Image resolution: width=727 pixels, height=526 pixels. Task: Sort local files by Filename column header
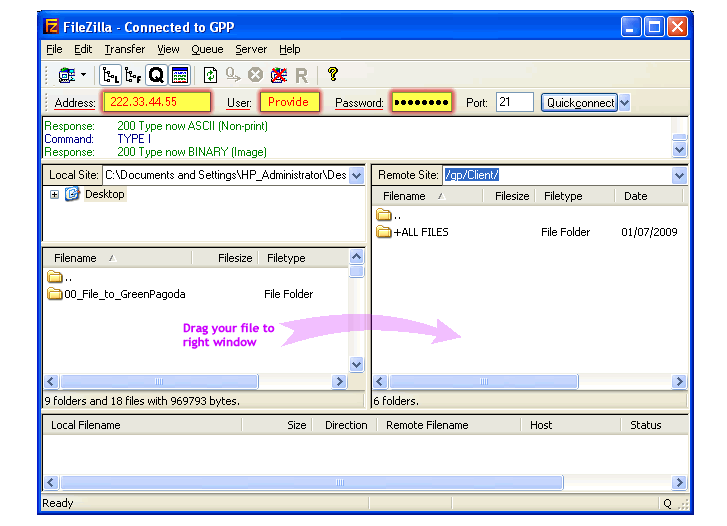coord(76,258)
